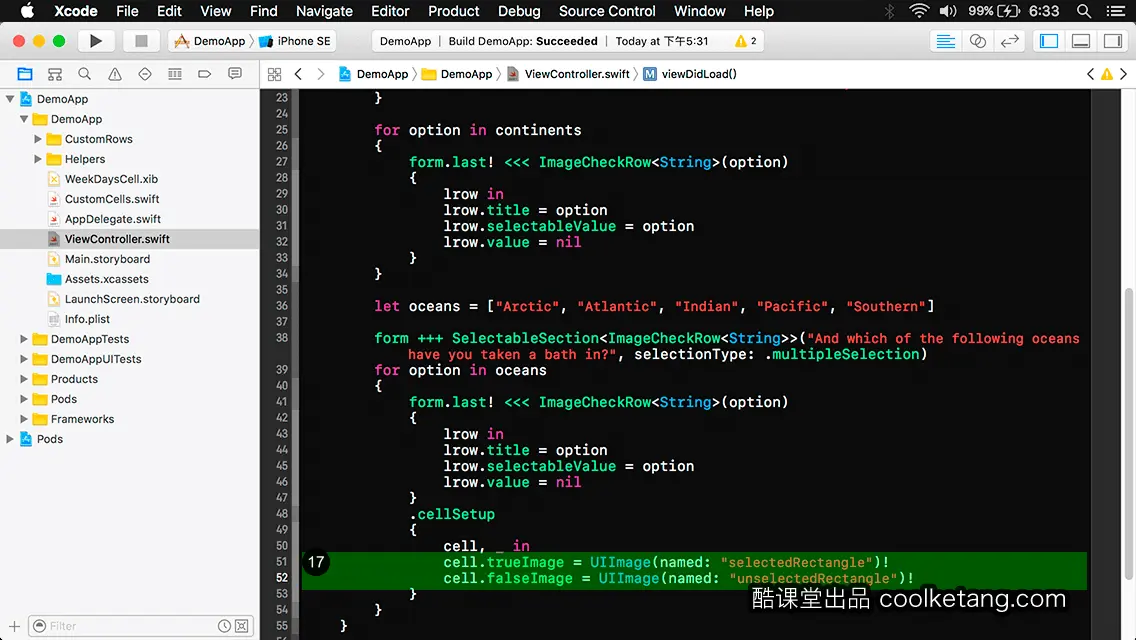Expand the Helpers folder
Image resolution: width=1136 pixels, height=640 pixels.
(x=38, y=159)
